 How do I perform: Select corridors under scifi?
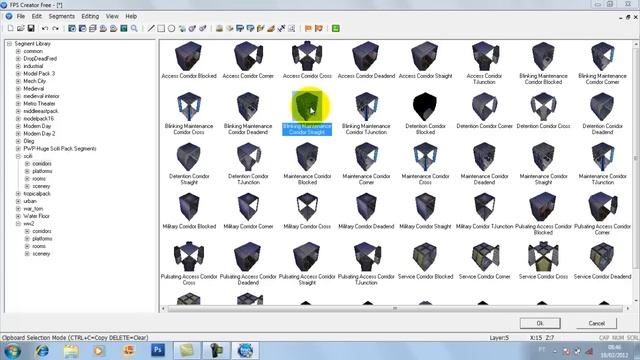(x=42, y=163)
